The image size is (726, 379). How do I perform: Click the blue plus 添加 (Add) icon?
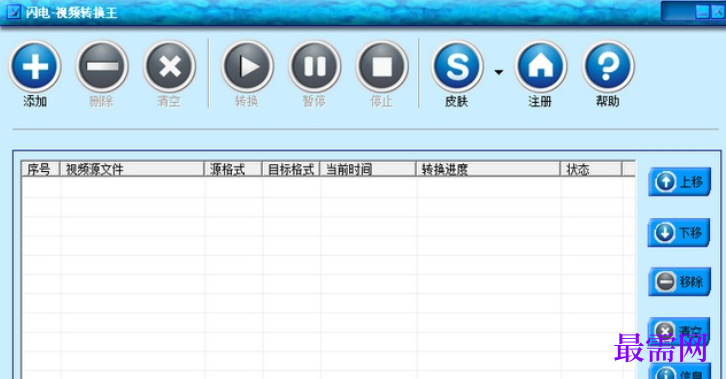pos(35,67)
